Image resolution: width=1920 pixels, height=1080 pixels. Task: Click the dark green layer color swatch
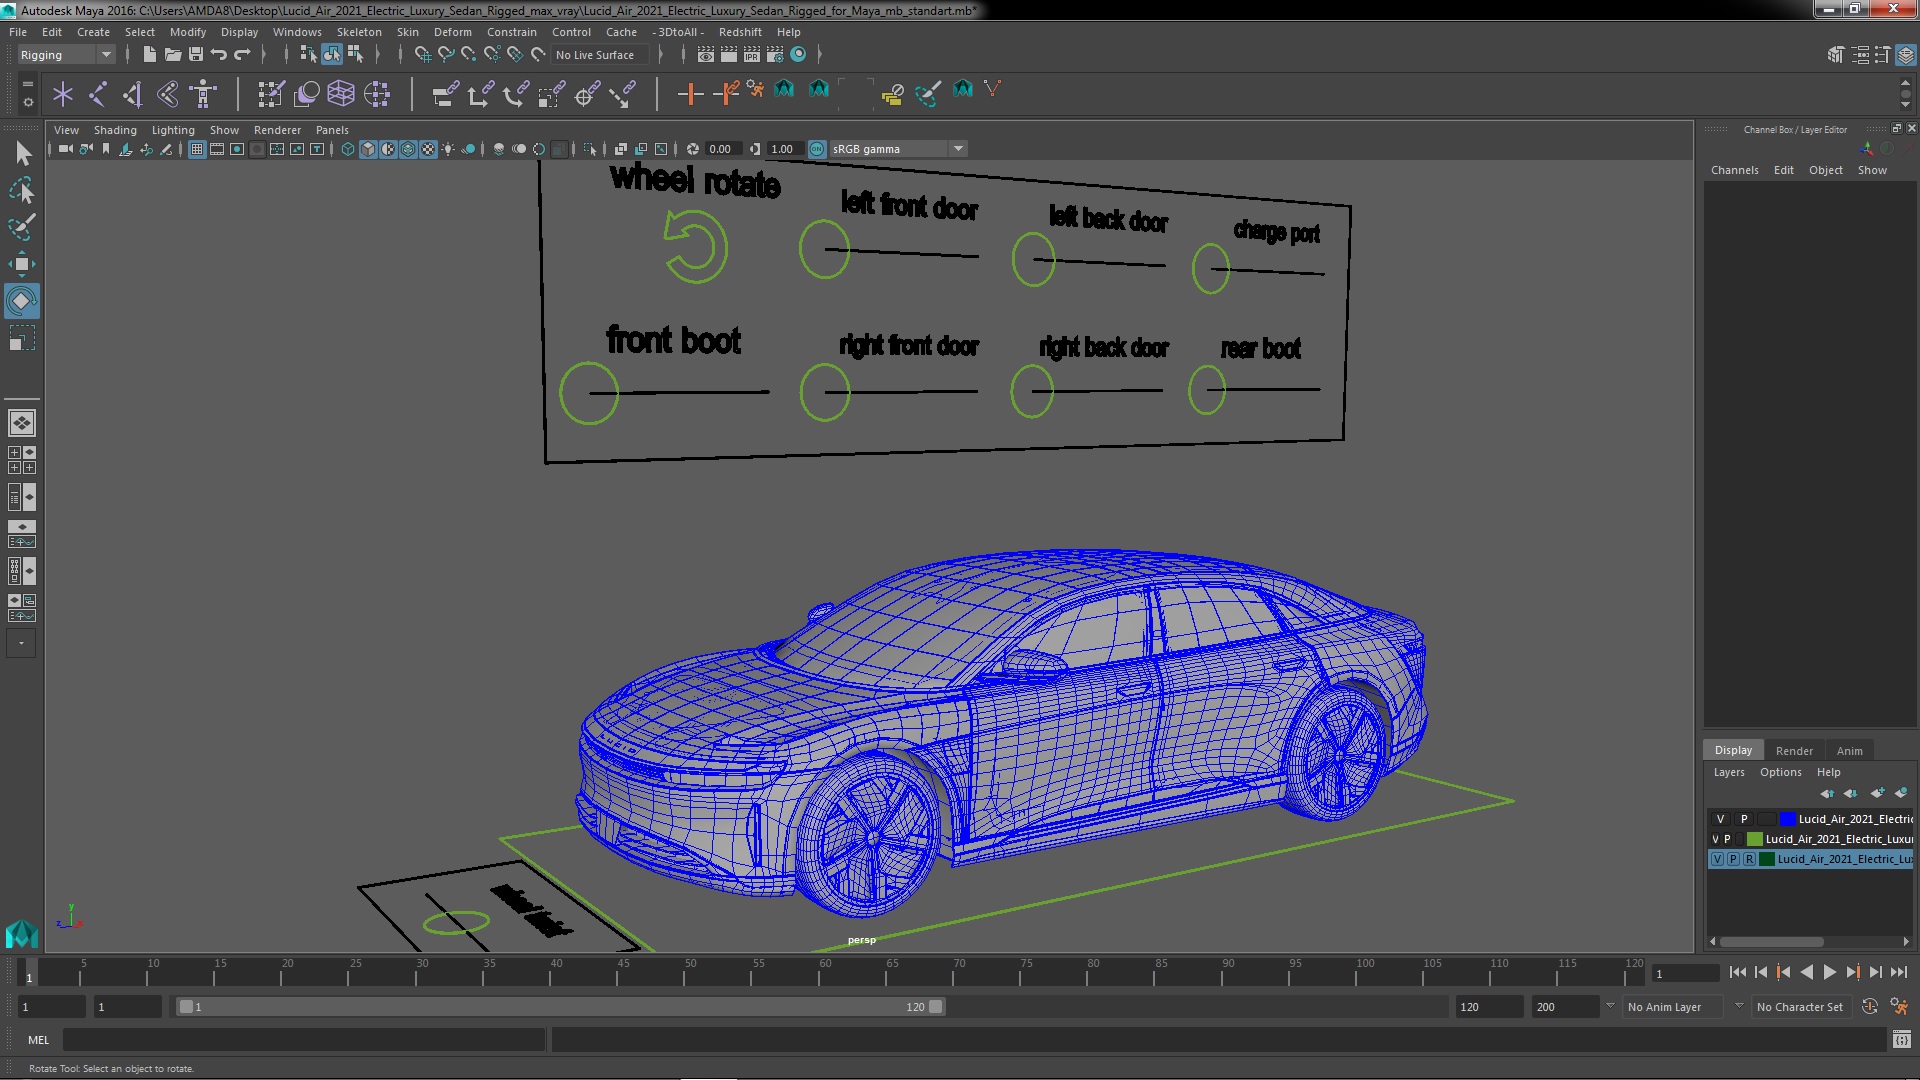(1766, 859)
